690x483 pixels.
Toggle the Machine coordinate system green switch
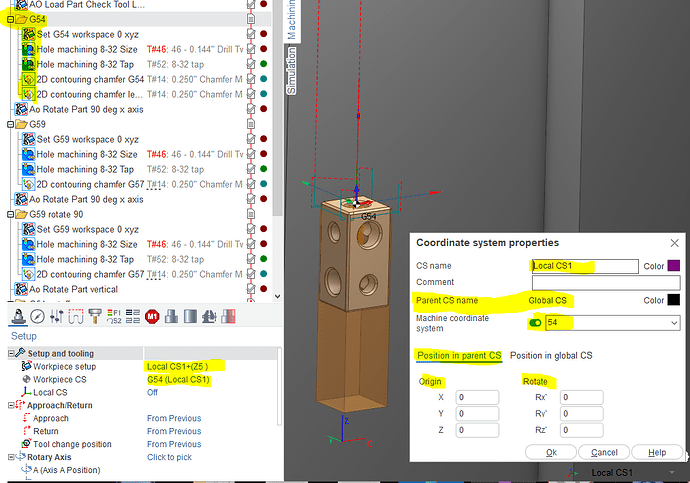coord(536,323)
